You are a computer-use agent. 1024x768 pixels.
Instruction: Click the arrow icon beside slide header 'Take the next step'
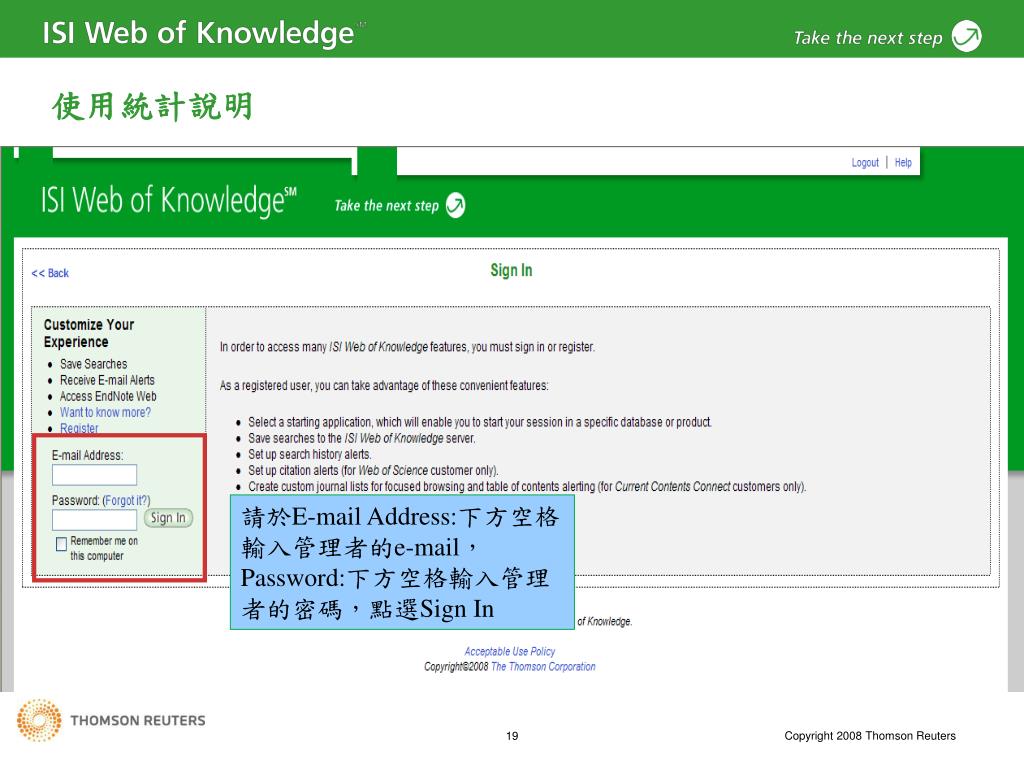point(967,36)
